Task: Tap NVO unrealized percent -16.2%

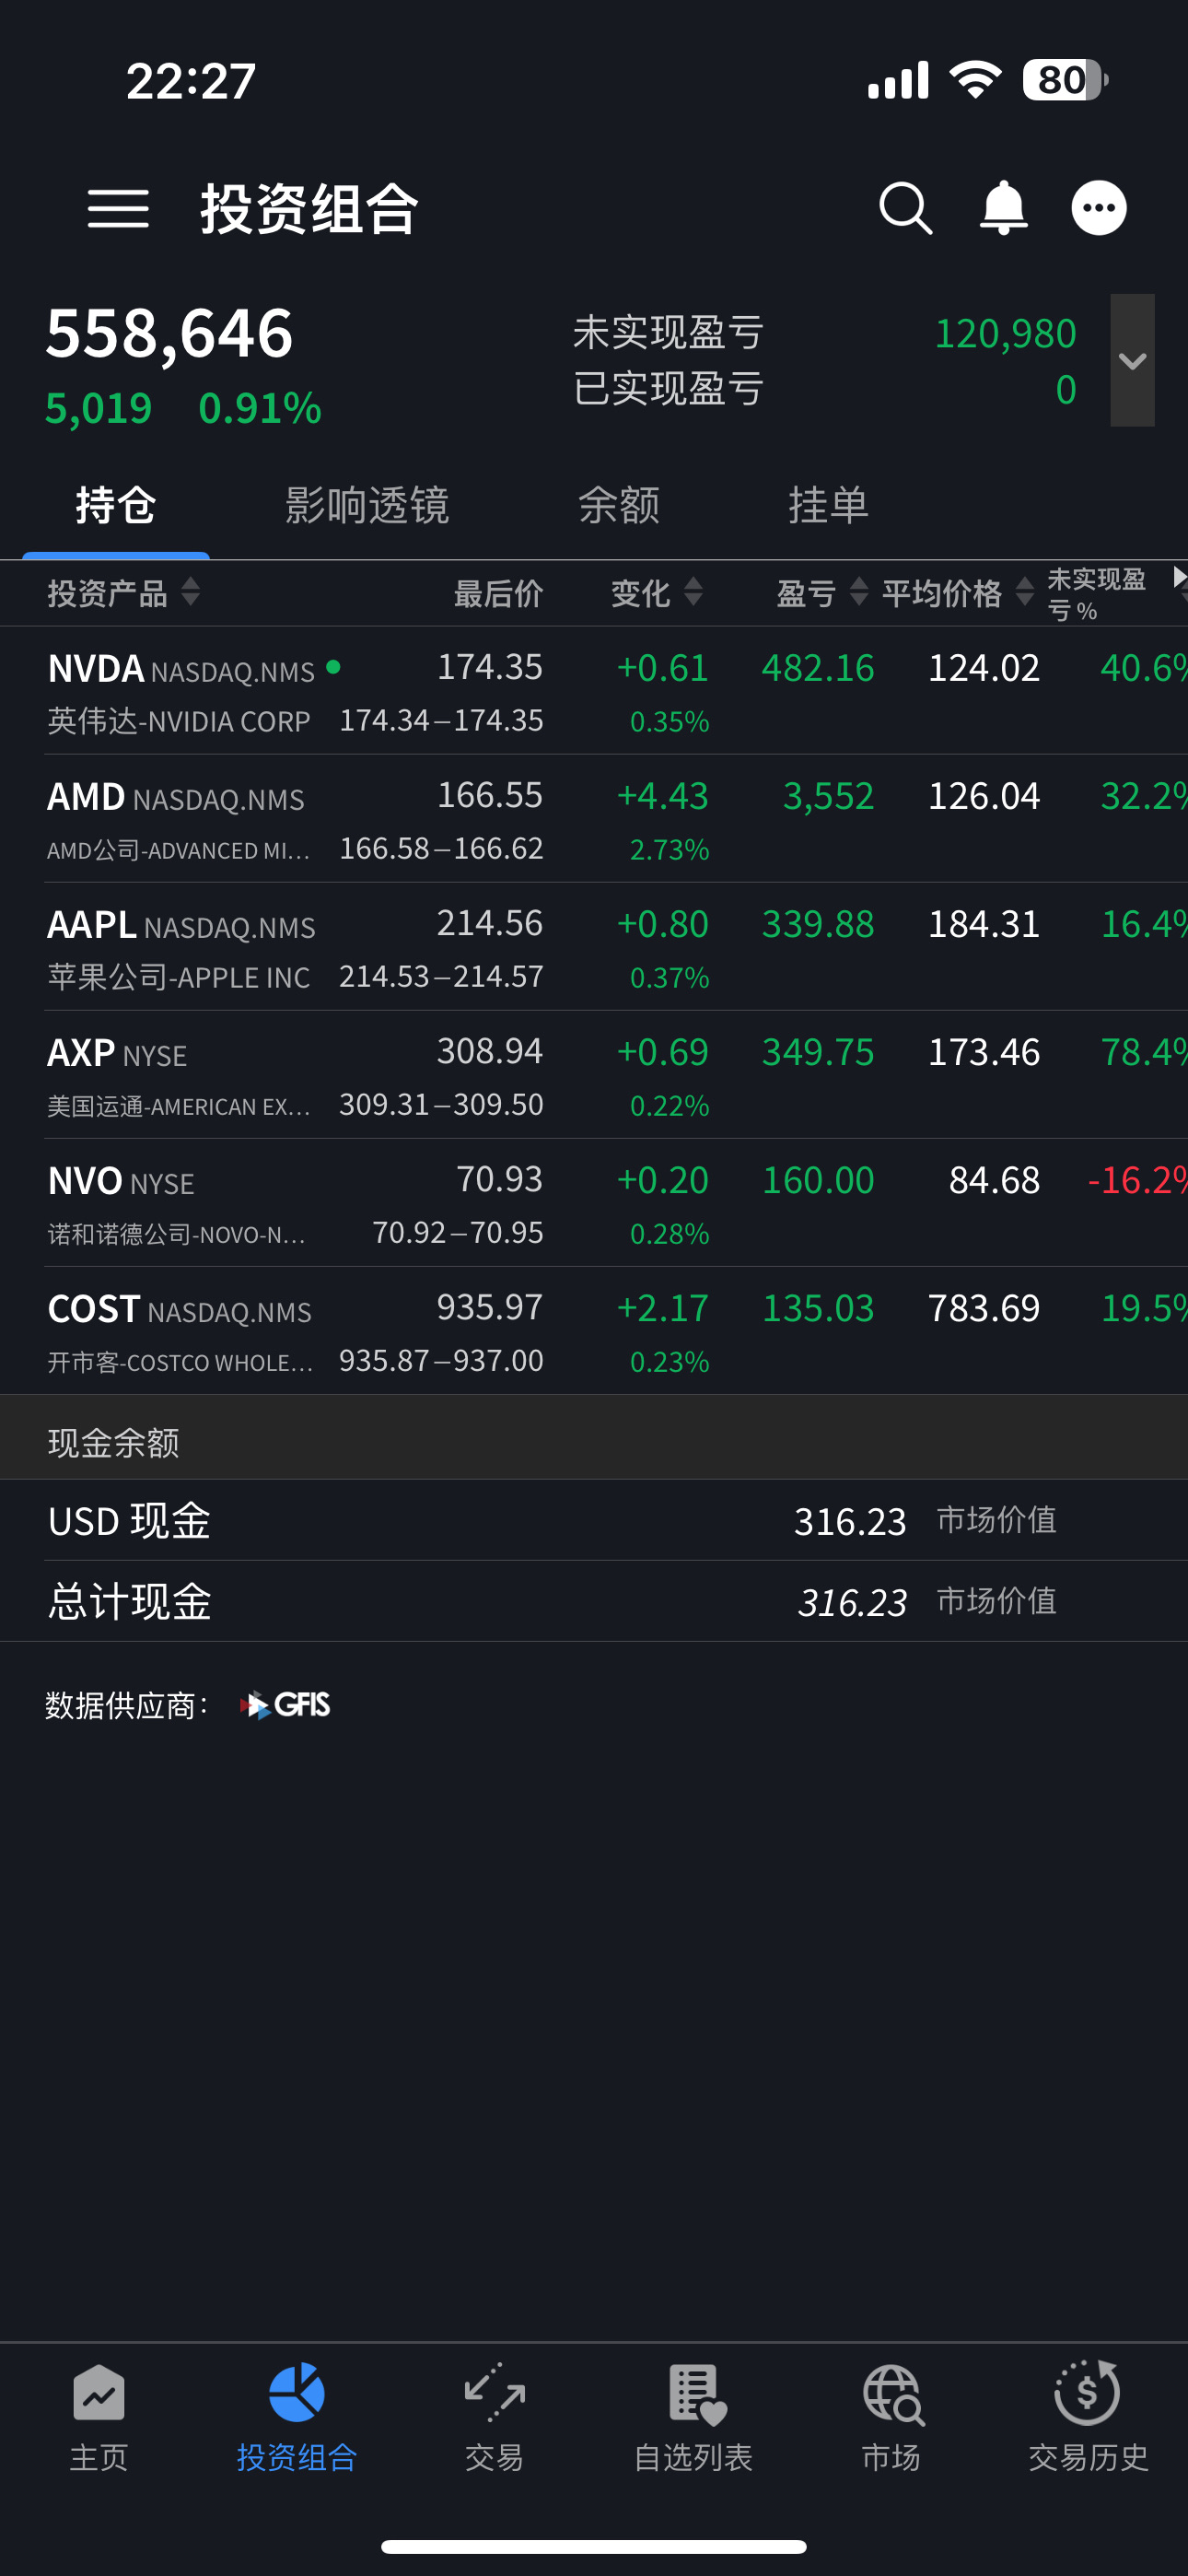Action: (1137, 1180)
